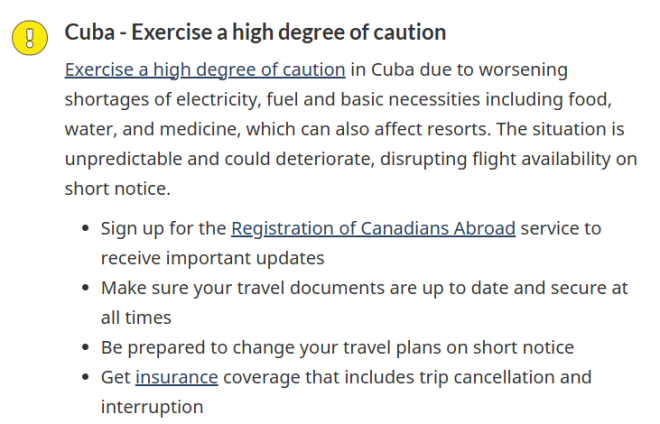This screenshot has height=424, width=660.
Task: Click the yellow caution exclamation icon
Action: point(31,36)
